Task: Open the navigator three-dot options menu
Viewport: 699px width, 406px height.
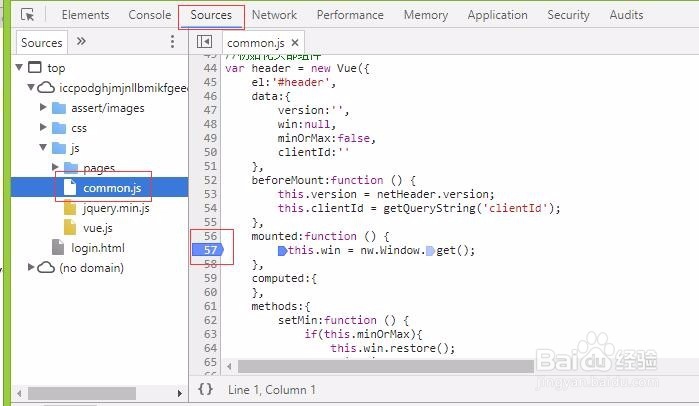Action: 173,42
